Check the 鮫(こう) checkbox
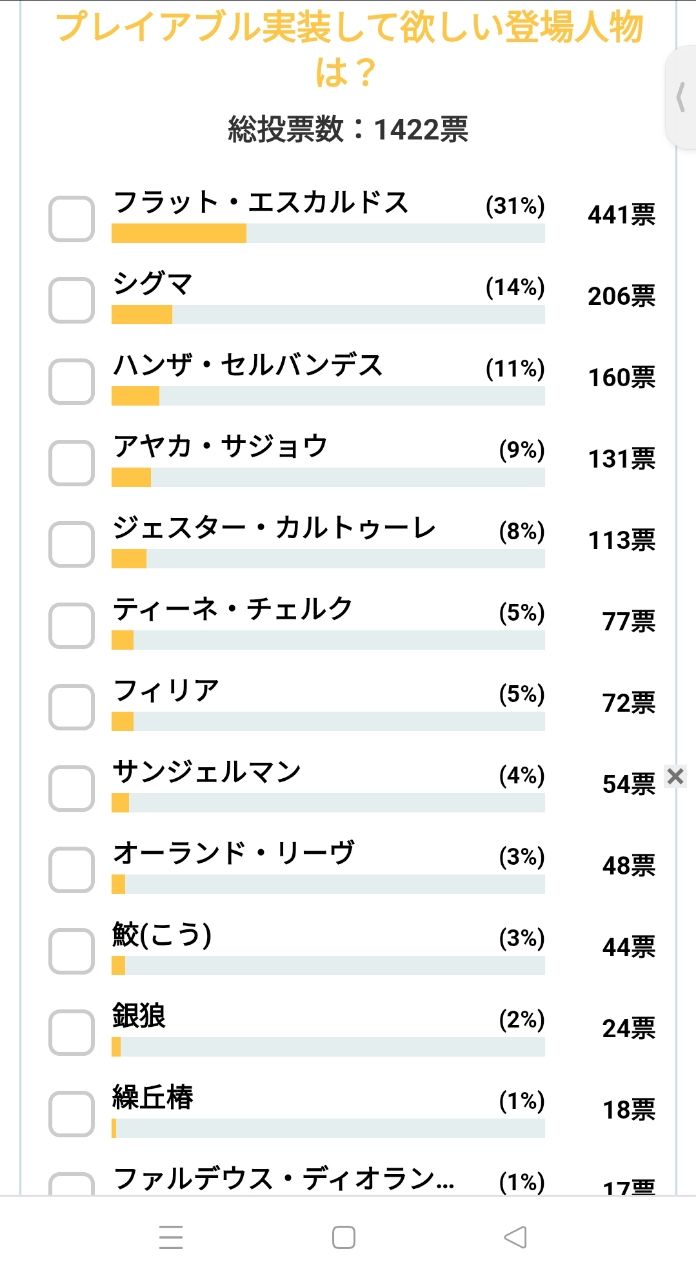This screenshot has height=1280, width=696. pos(72,951)
